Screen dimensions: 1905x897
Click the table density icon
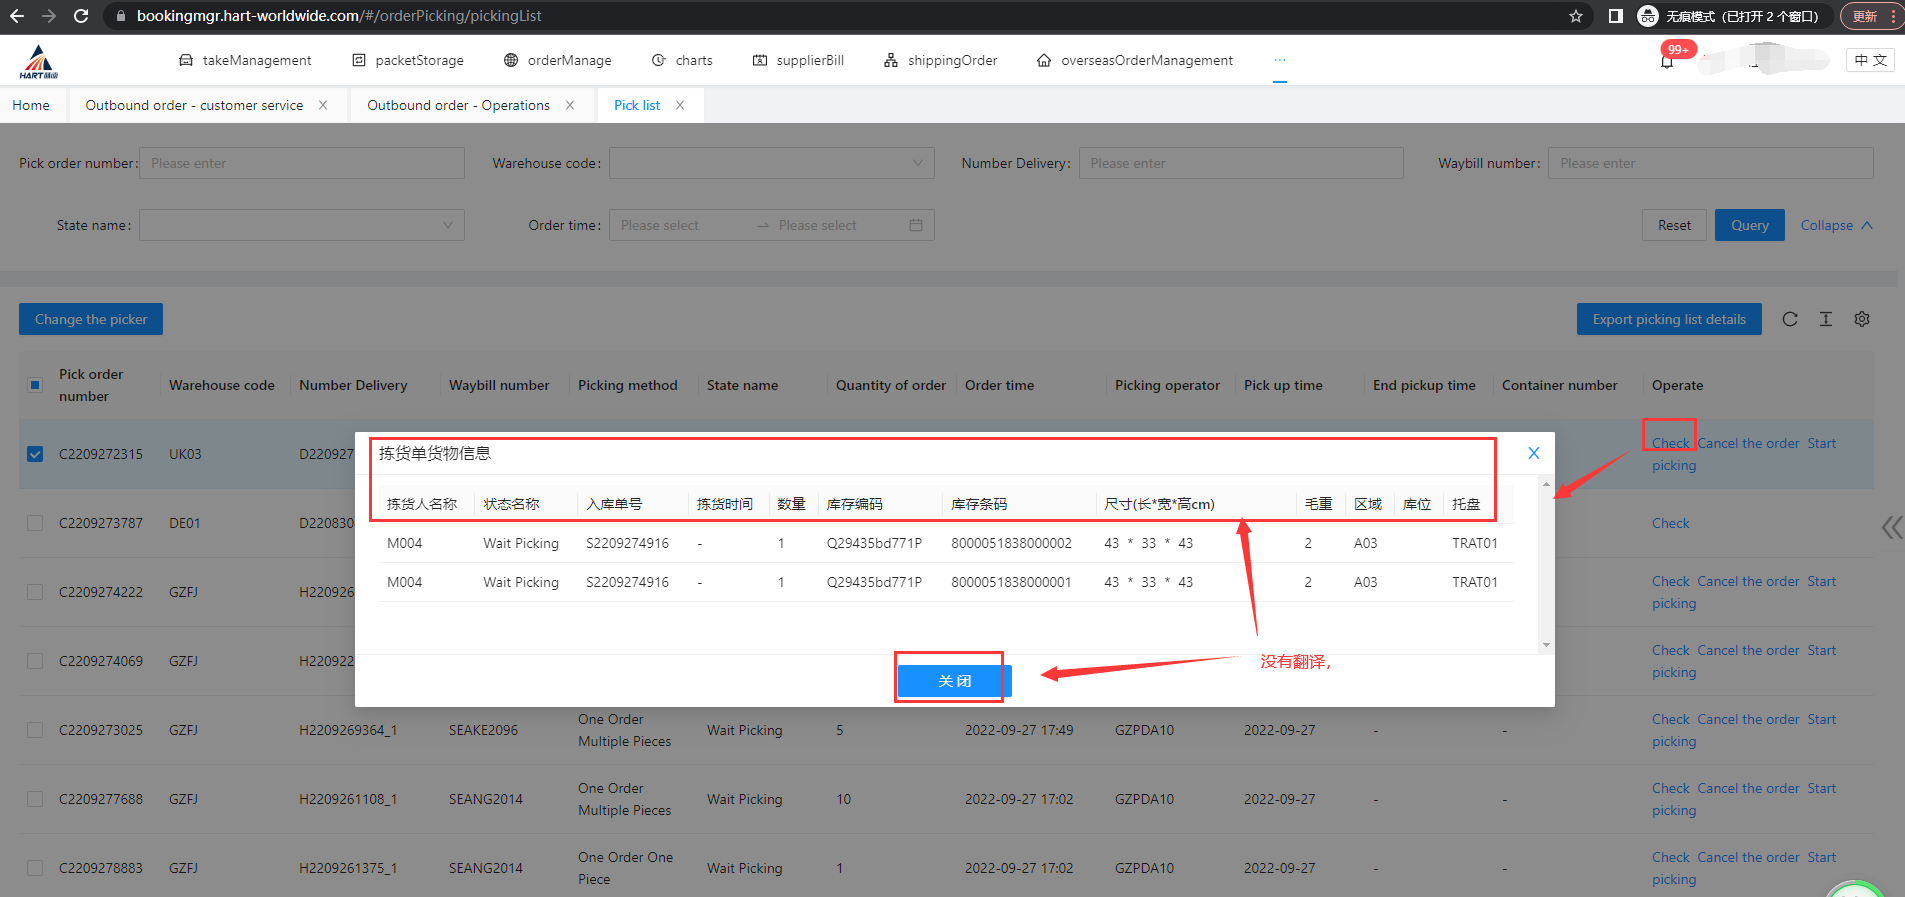click(1825, 319)
